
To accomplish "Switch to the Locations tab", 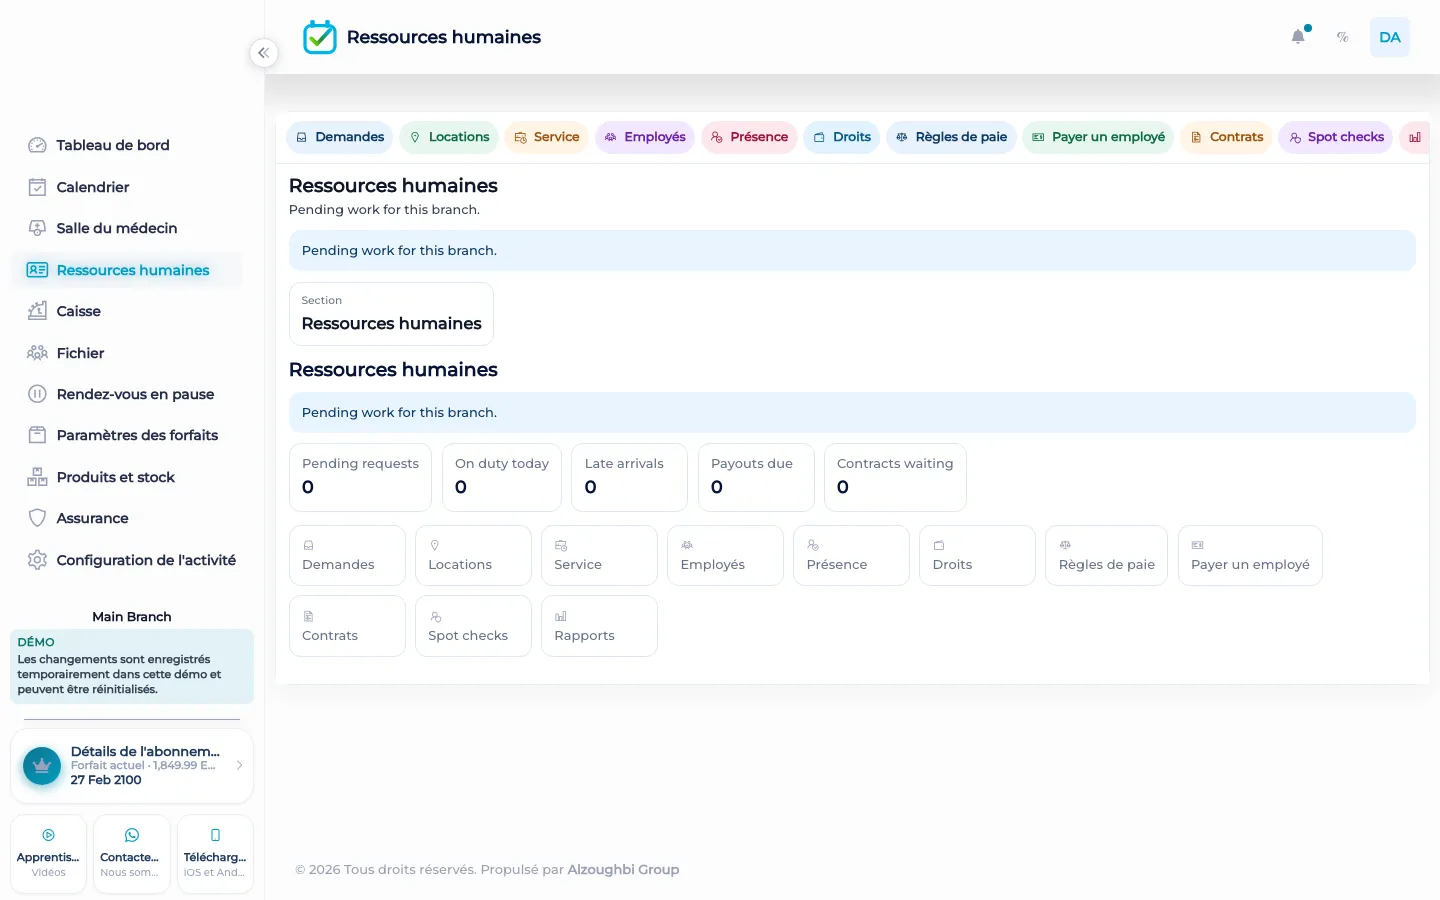I will [449, 137].
